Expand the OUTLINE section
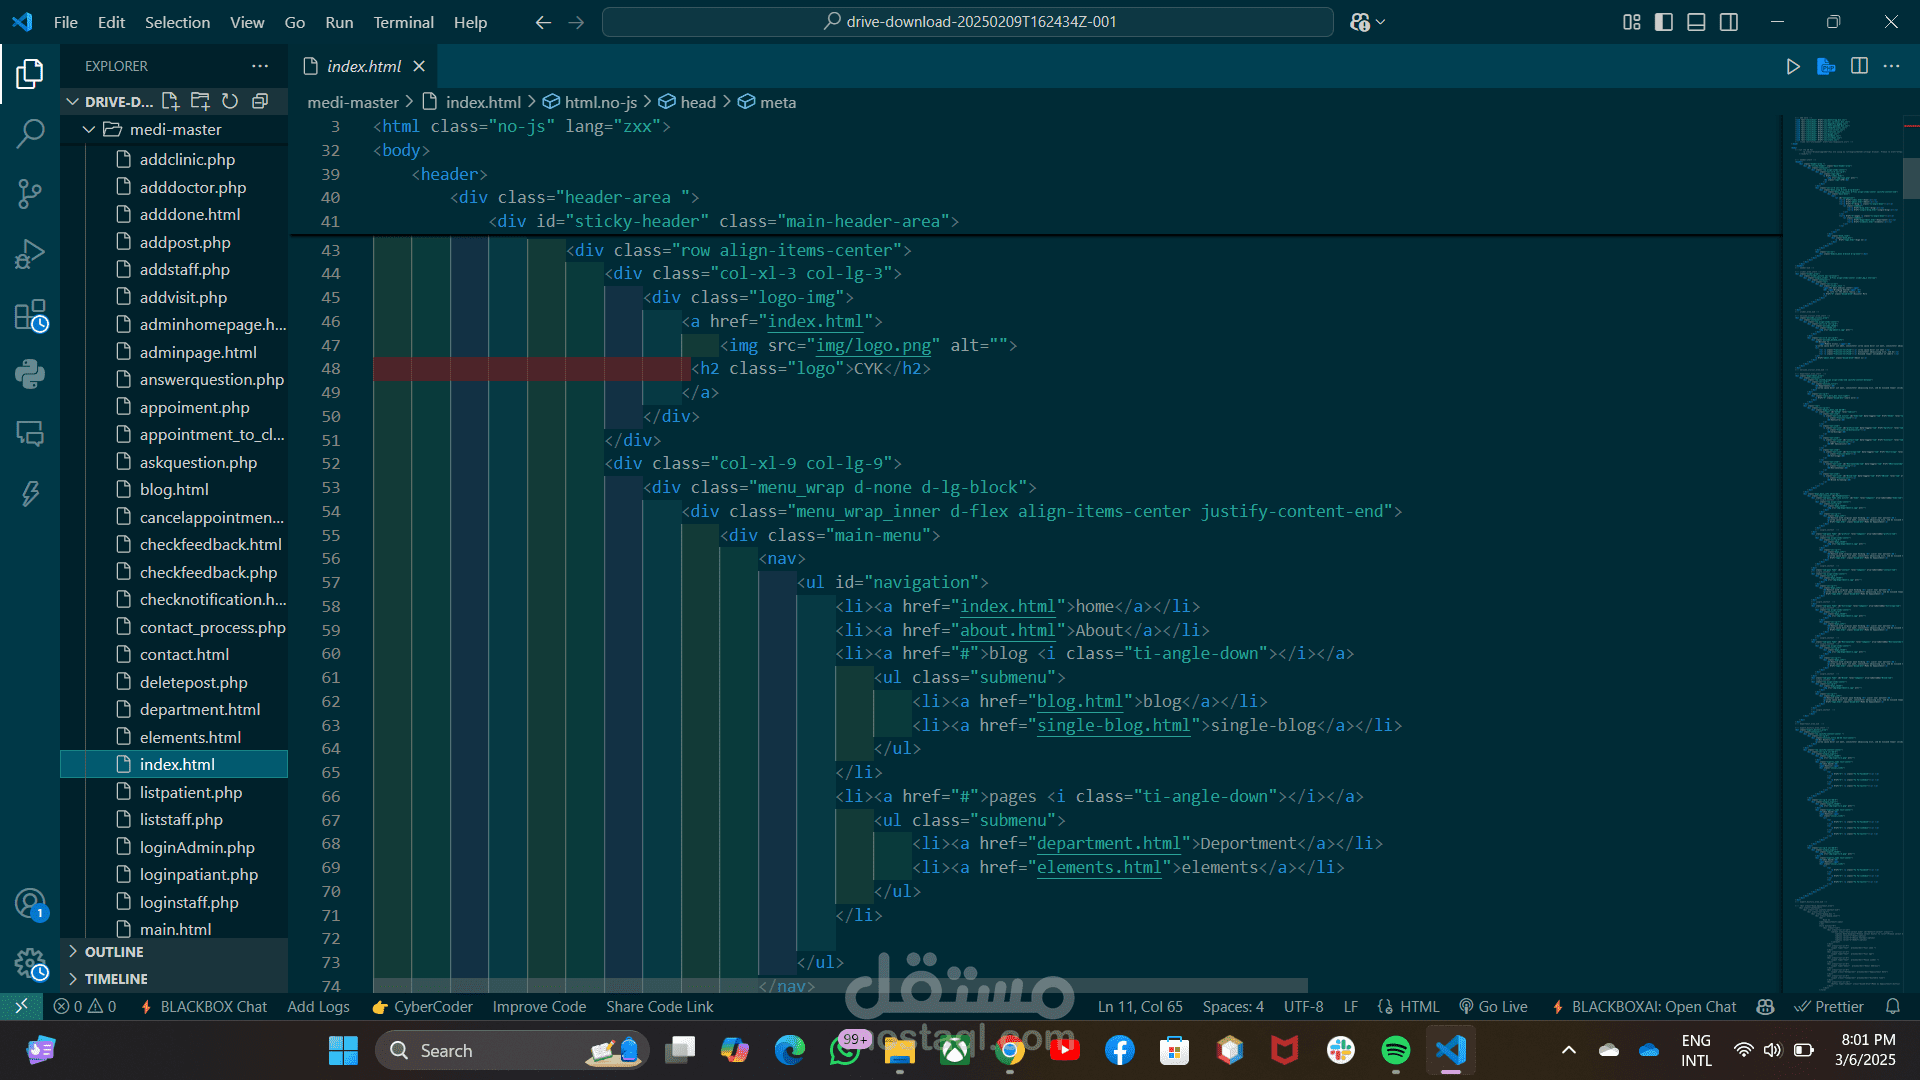 coord(114,952)
